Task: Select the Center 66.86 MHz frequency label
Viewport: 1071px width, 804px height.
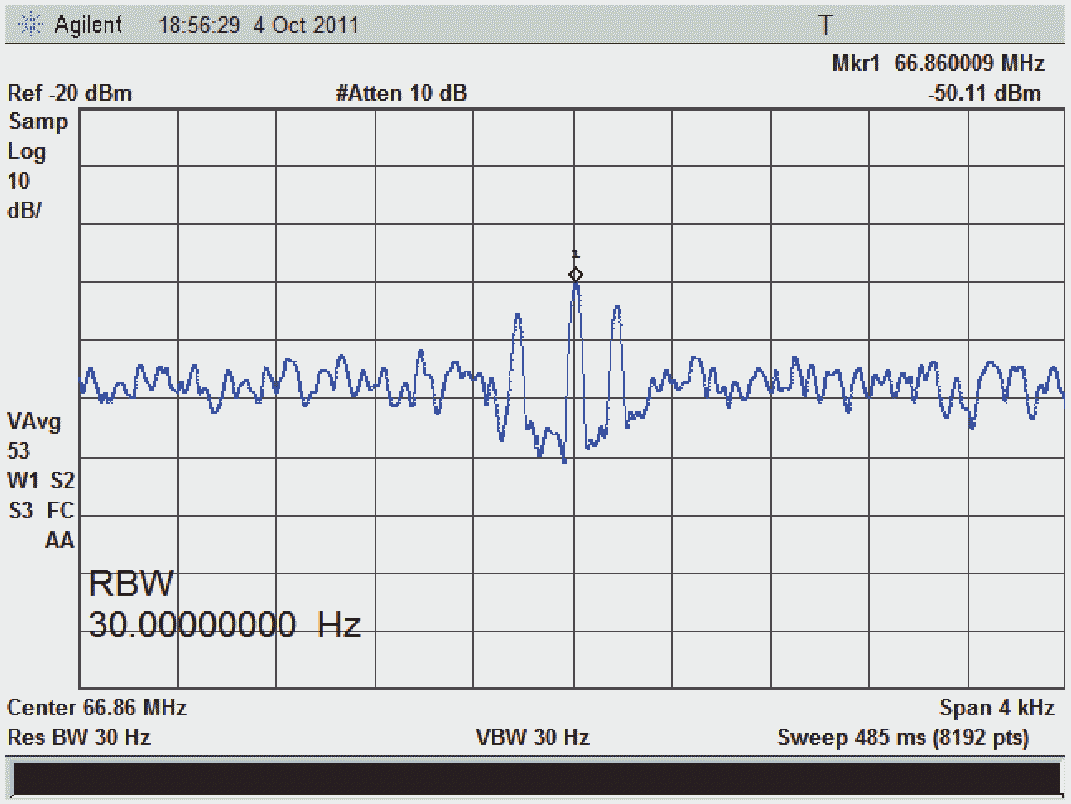Action: click(x=97, y=708)
